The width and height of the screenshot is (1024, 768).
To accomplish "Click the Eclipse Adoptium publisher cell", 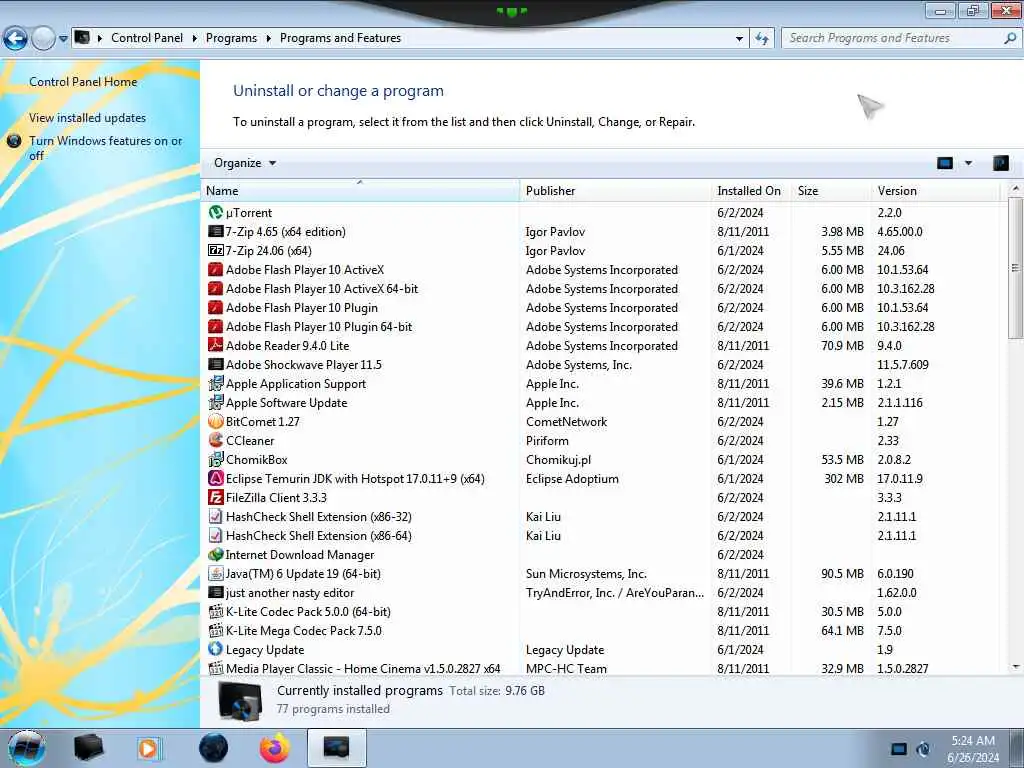I will 572,478.
